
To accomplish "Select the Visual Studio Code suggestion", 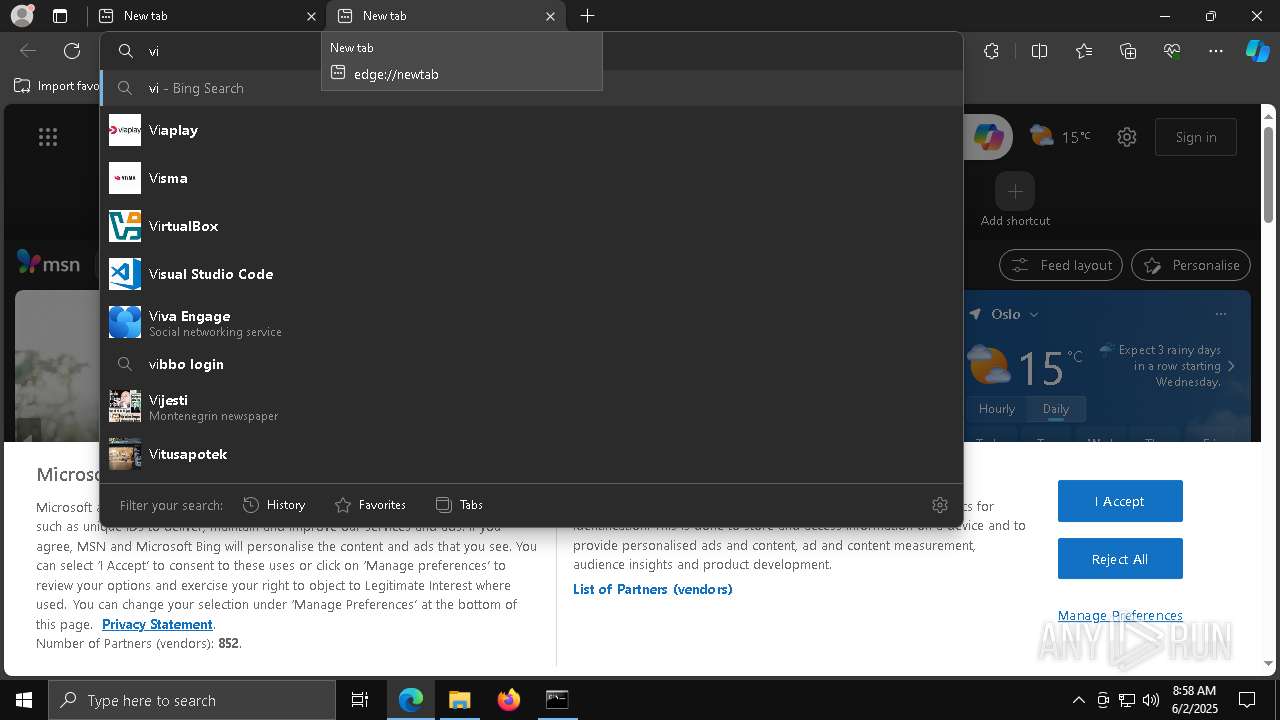I will 531,274.
